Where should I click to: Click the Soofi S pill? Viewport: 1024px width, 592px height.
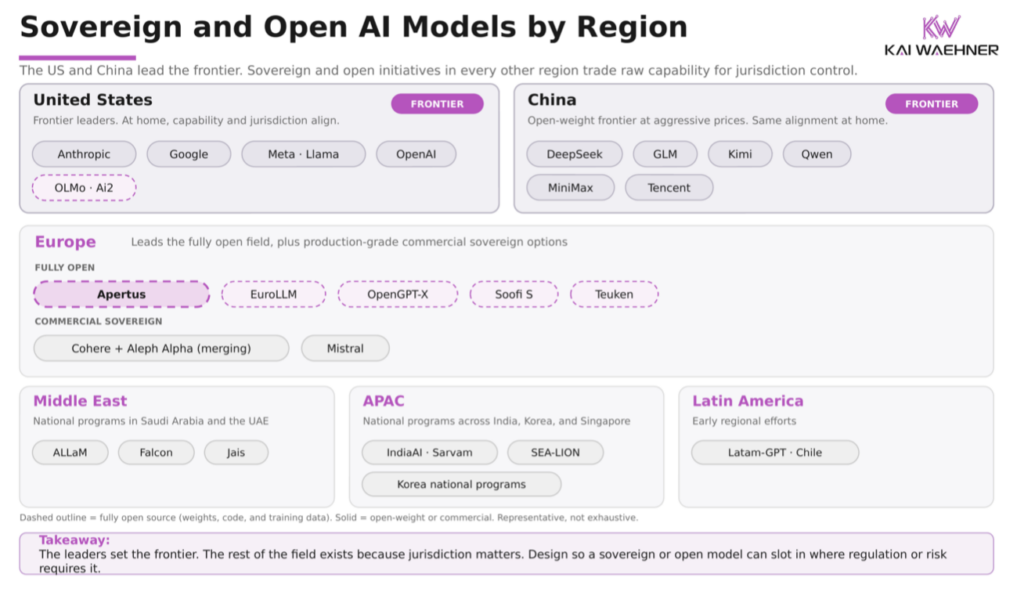pyautogui.click(x=514, y=294)
